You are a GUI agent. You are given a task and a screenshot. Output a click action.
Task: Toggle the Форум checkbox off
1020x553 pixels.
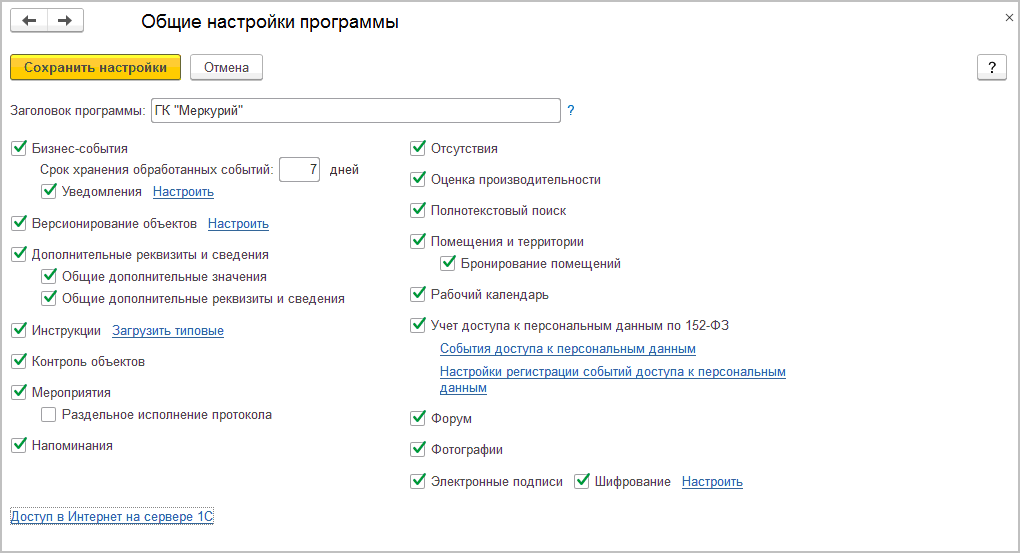[x=418, y=418]
